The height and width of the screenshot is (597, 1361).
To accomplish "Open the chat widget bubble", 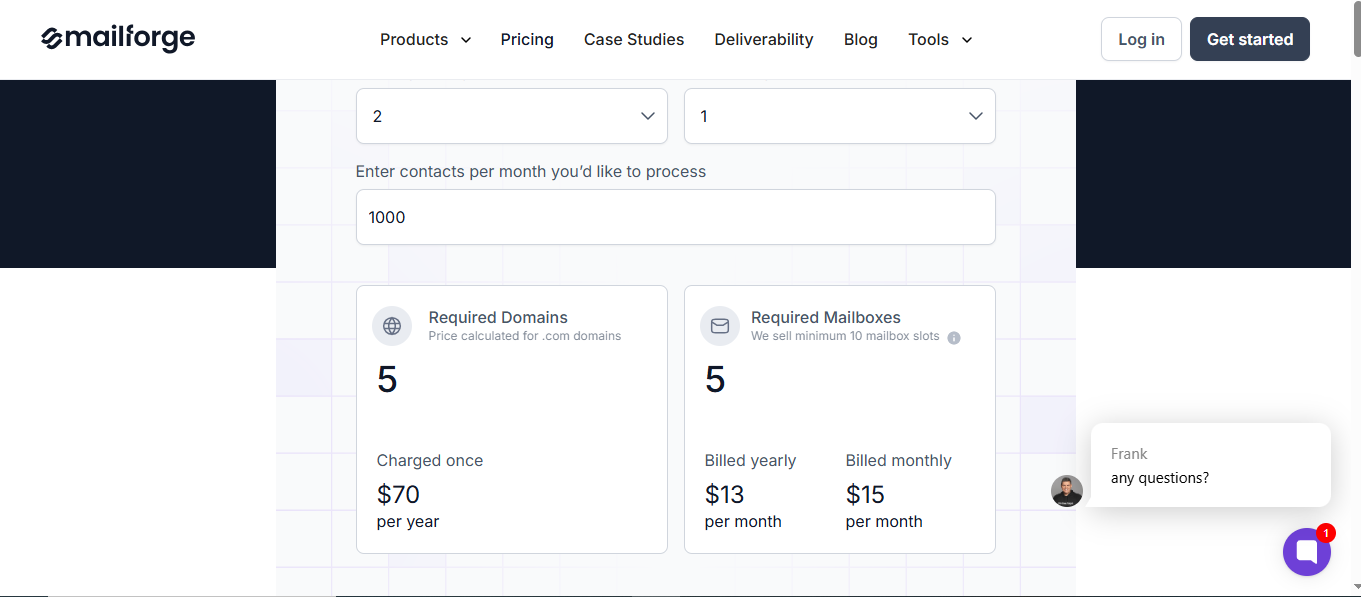I will coord(1307,551).
